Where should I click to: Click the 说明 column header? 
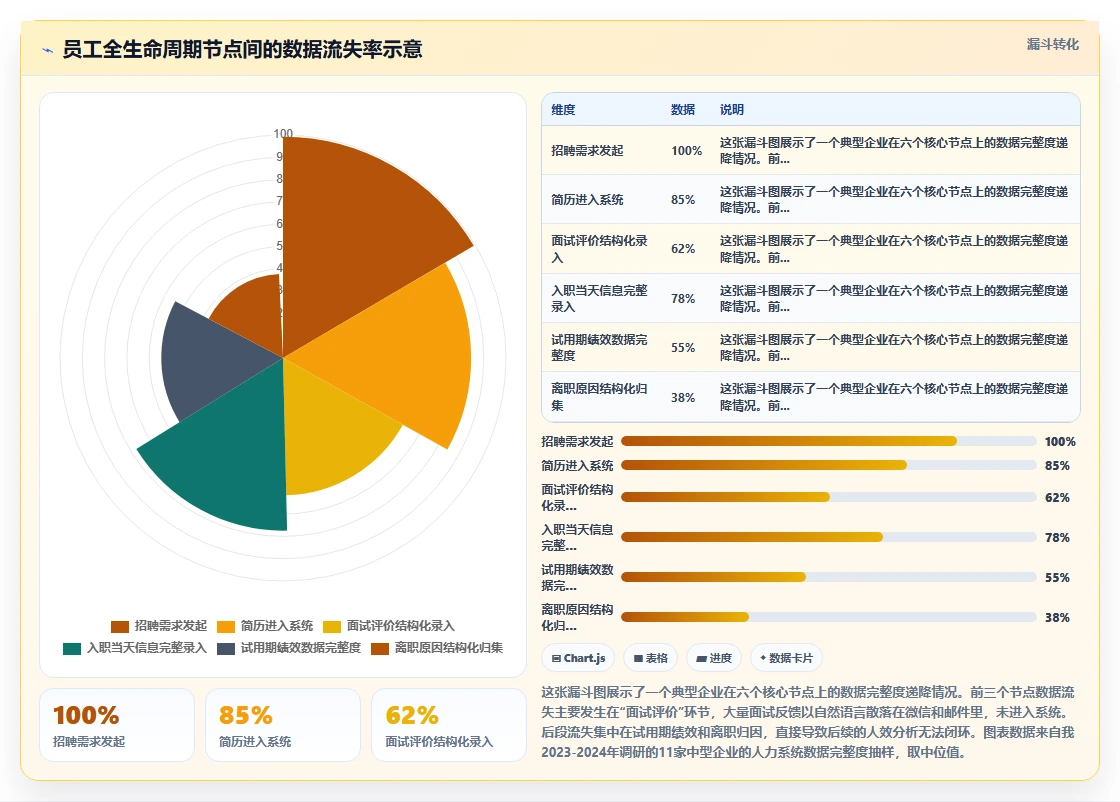point(731,109)
